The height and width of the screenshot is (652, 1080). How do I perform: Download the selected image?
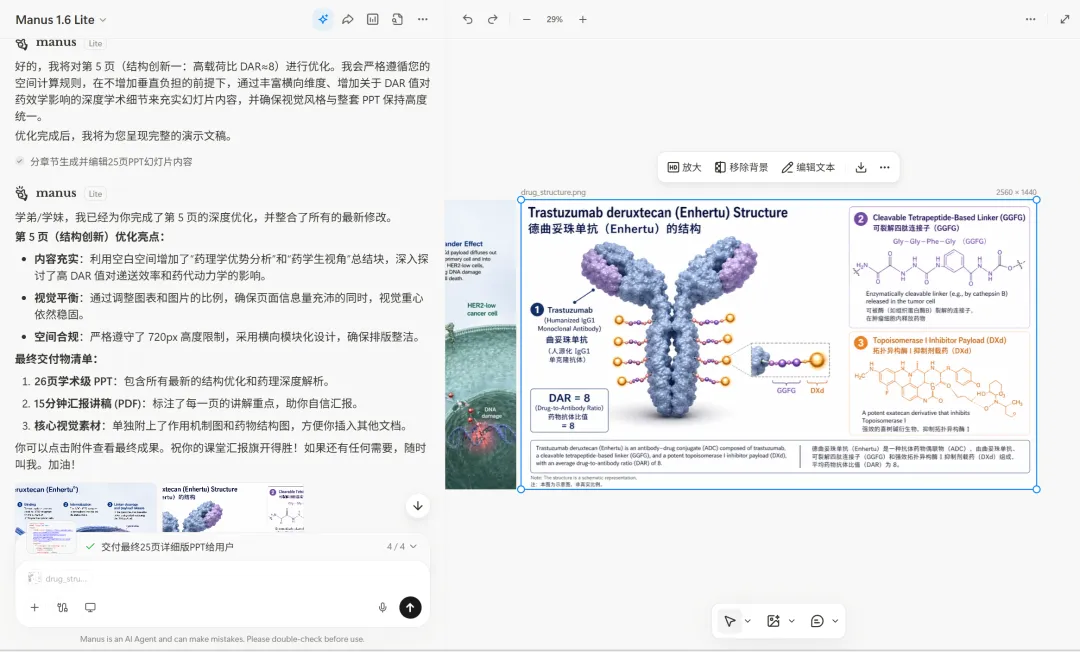861,167
